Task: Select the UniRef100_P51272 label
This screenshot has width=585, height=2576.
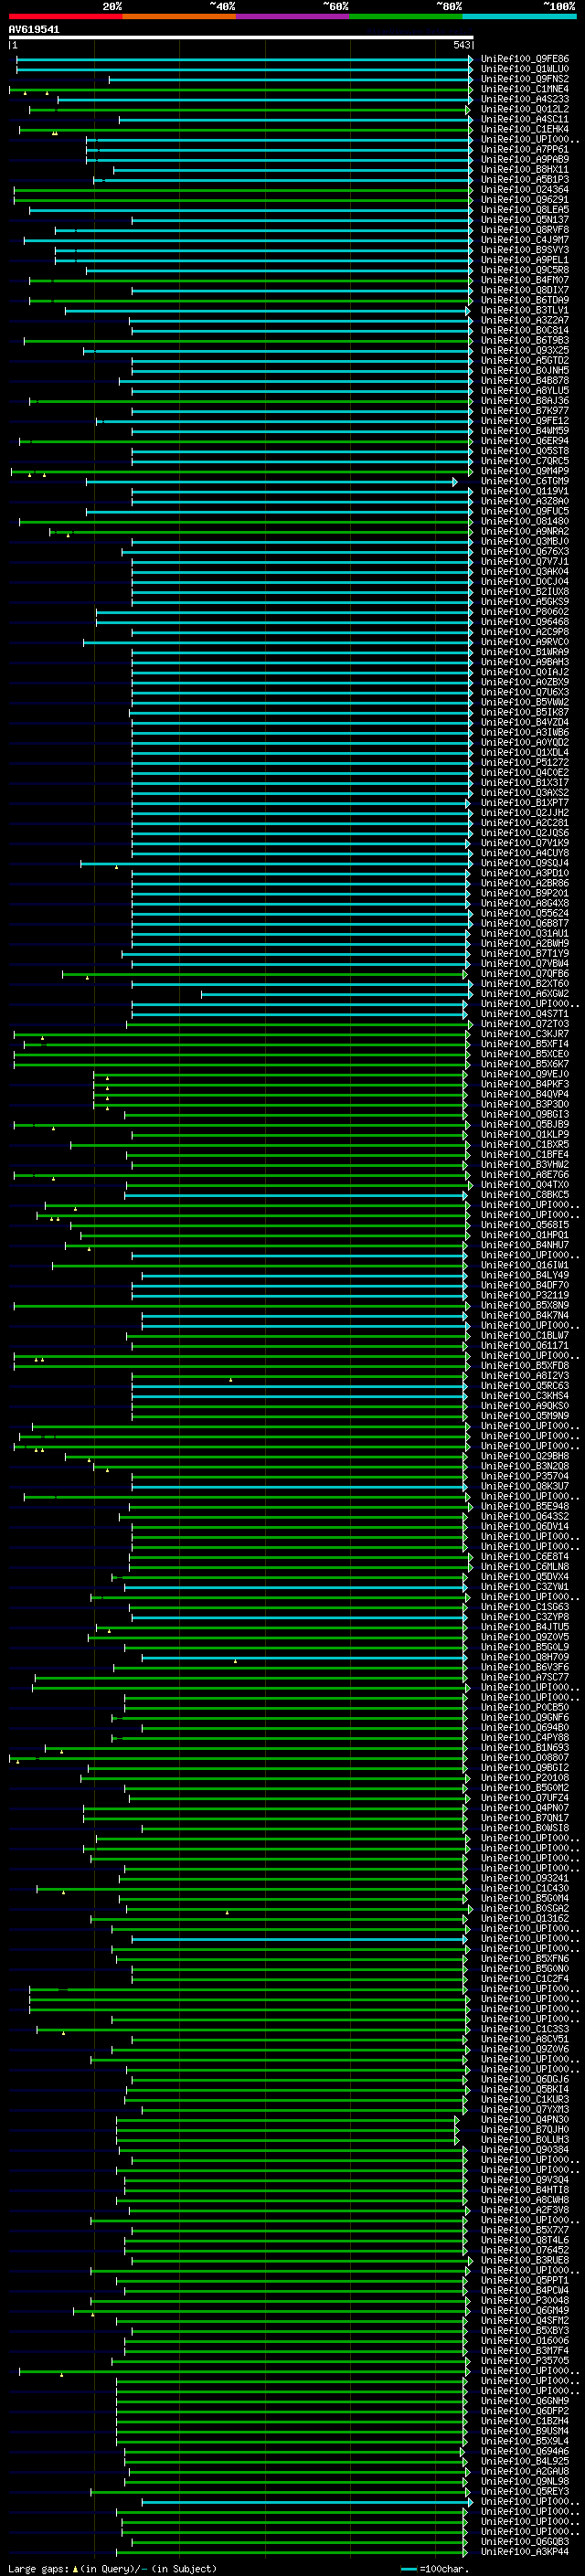Action: [x=524, y=762]
